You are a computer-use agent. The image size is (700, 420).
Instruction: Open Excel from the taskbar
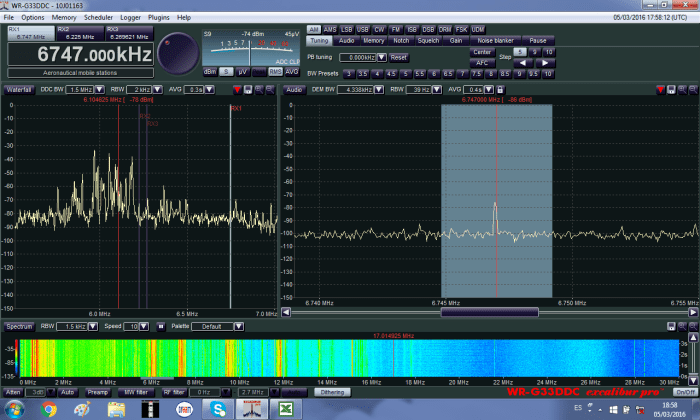point(285,409)
